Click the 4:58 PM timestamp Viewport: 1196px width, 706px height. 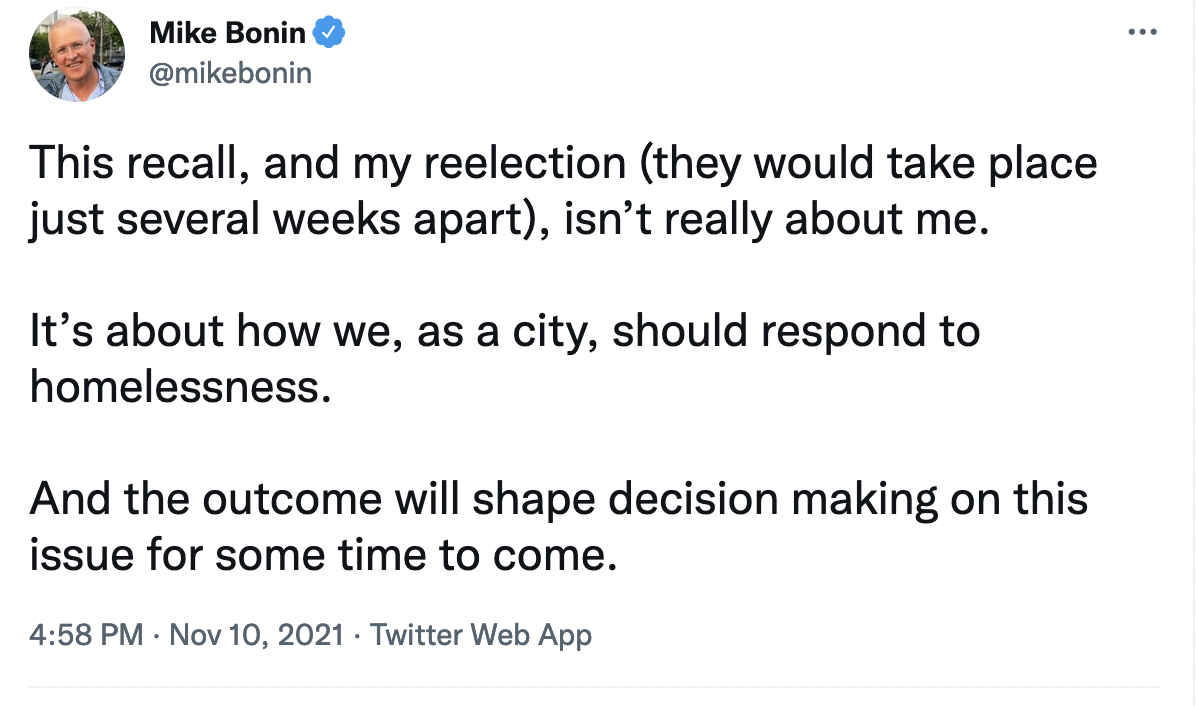click(x=87, y=634)
